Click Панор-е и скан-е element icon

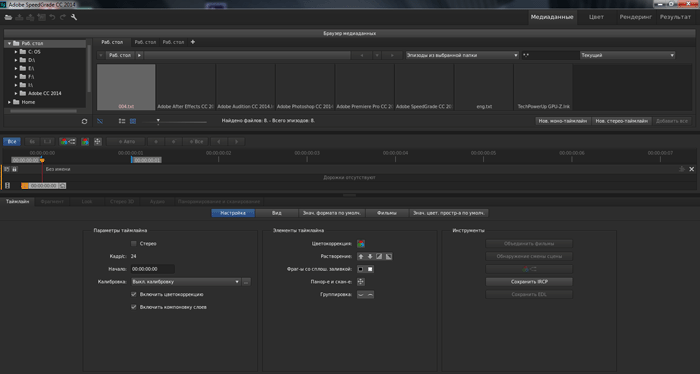click(361, 282)
